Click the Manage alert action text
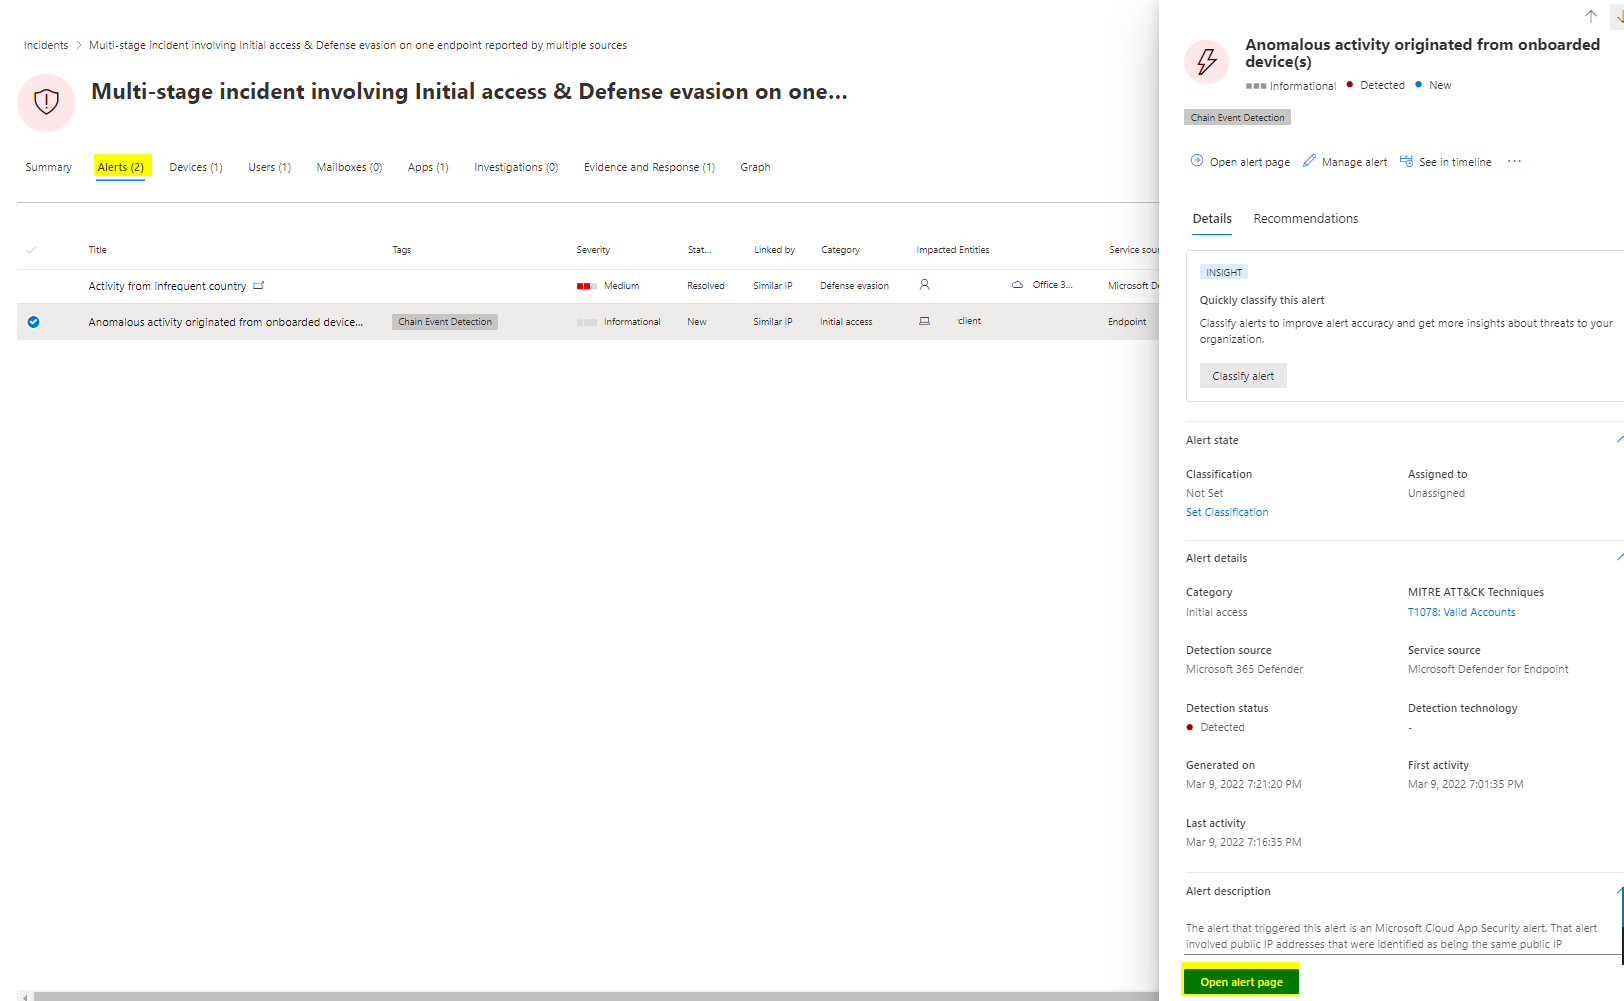Image resolution: width=1624 pixels, height=1001 pixels. click(x=1354, y=162)
